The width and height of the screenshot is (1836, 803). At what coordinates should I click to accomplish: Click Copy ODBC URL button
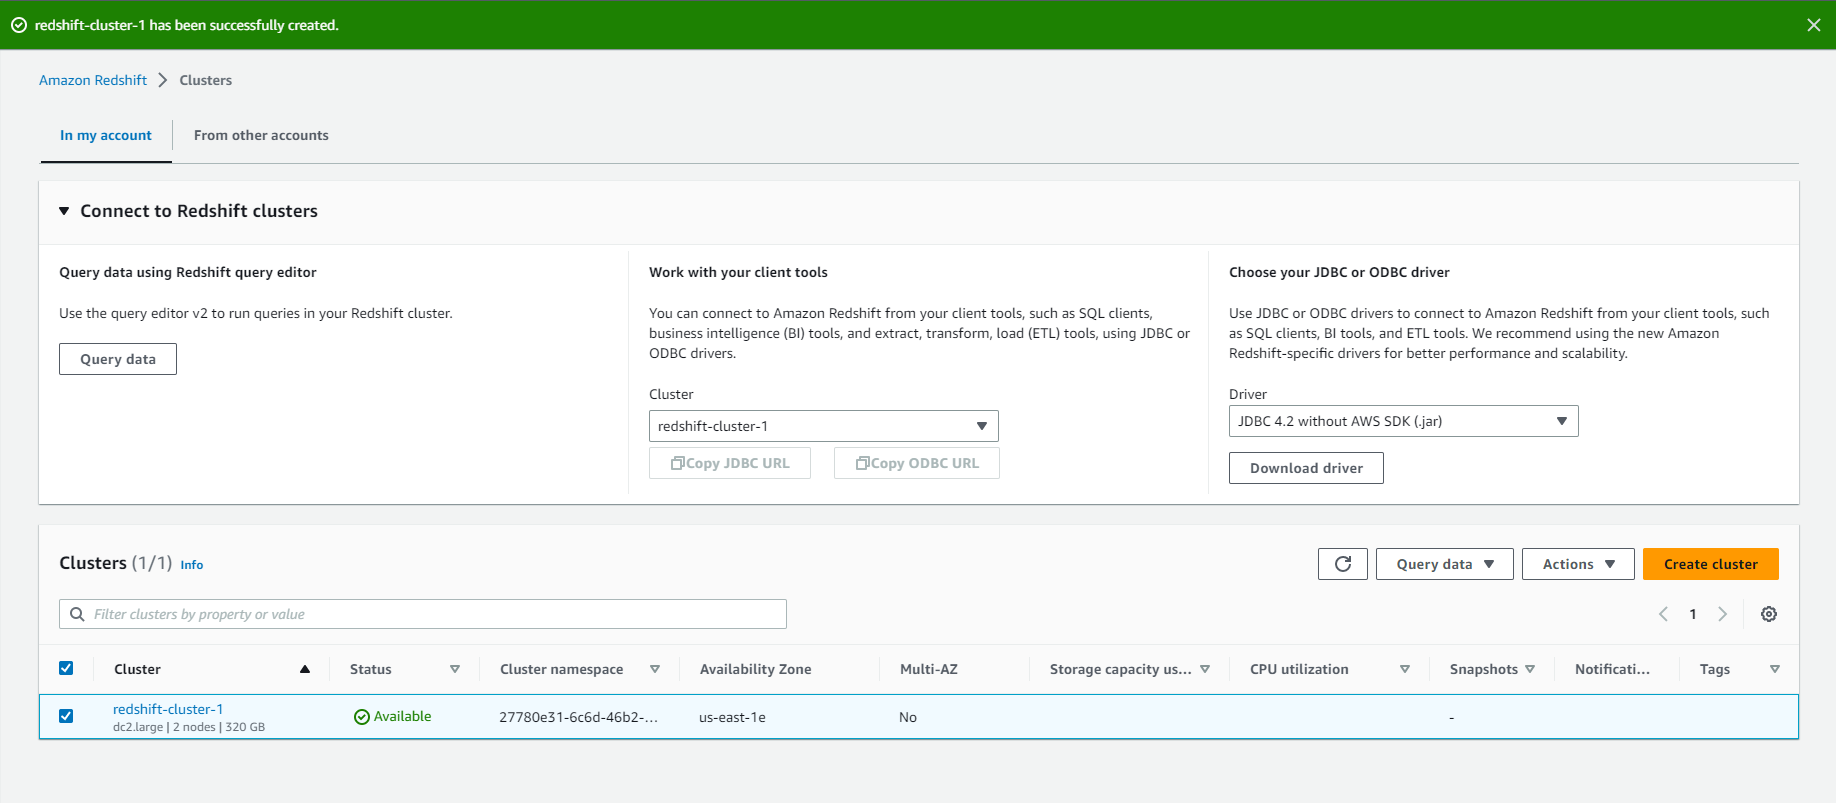(917, 463)
